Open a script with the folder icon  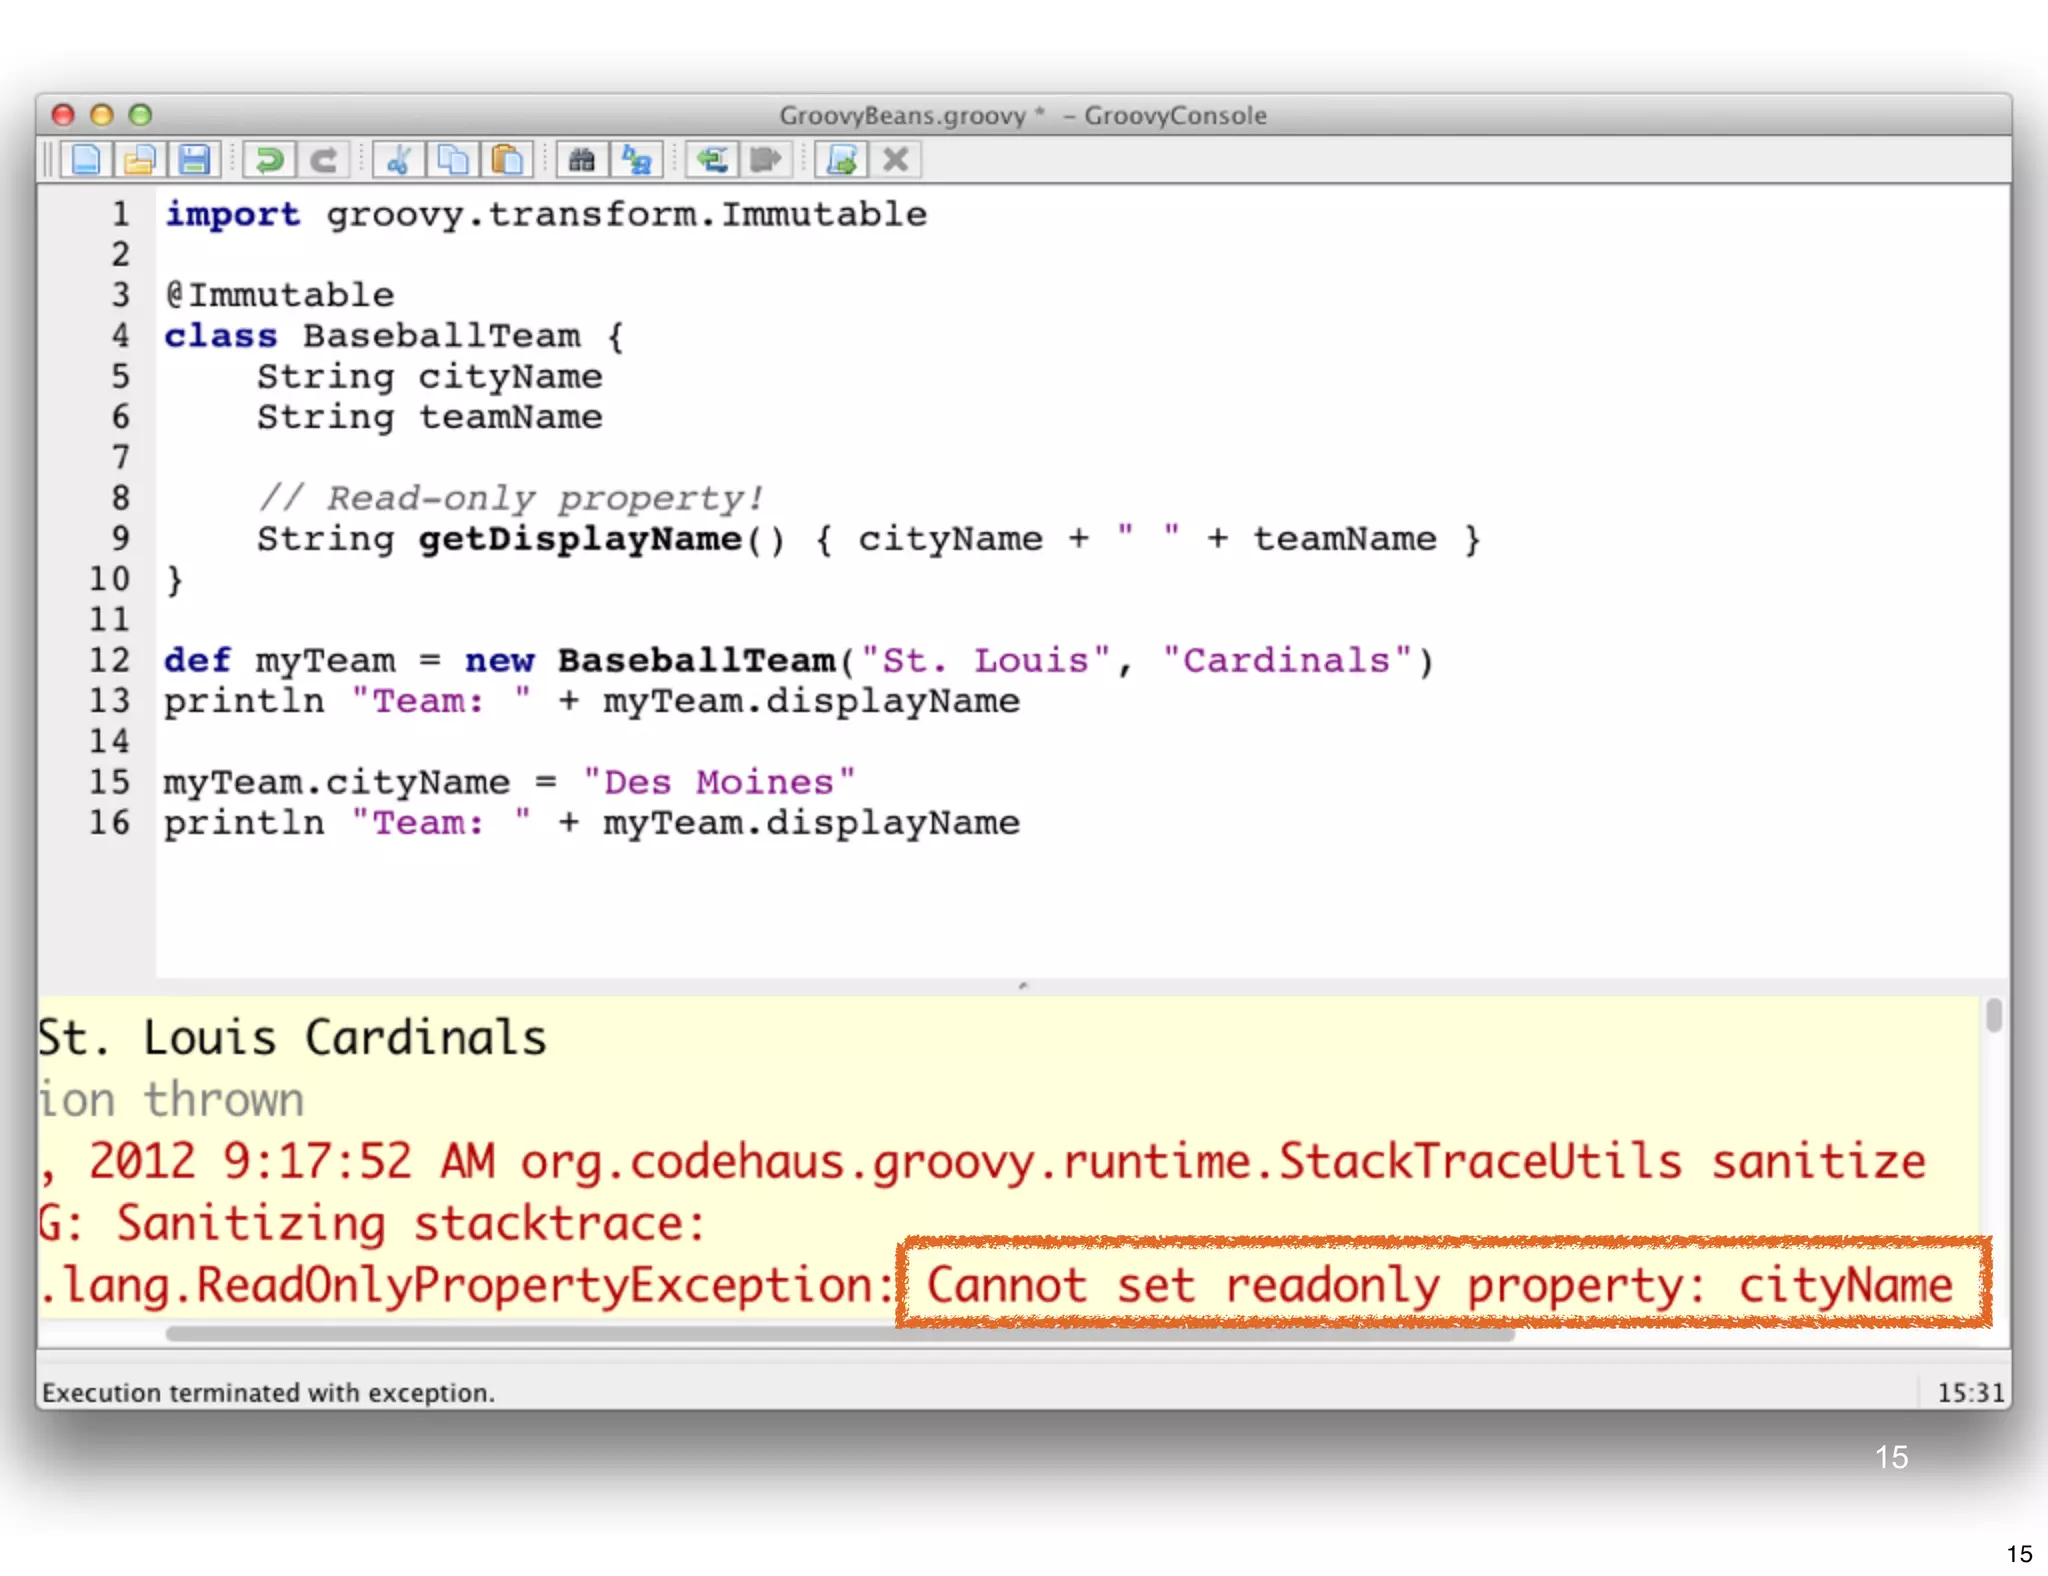click(x=140, y=160)
